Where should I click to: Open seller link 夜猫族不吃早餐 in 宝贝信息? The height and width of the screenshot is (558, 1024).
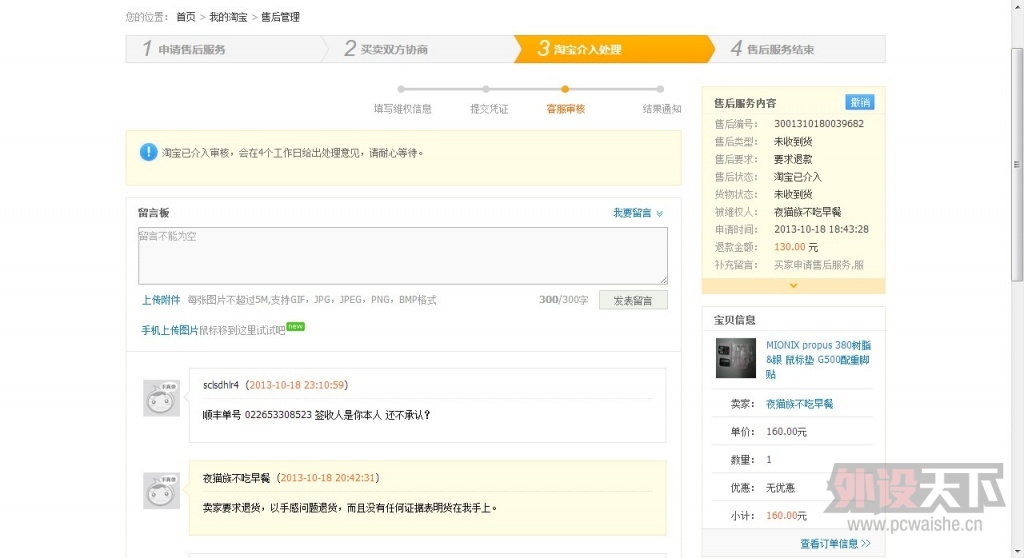pyautogui.click(x=799, y=404)
